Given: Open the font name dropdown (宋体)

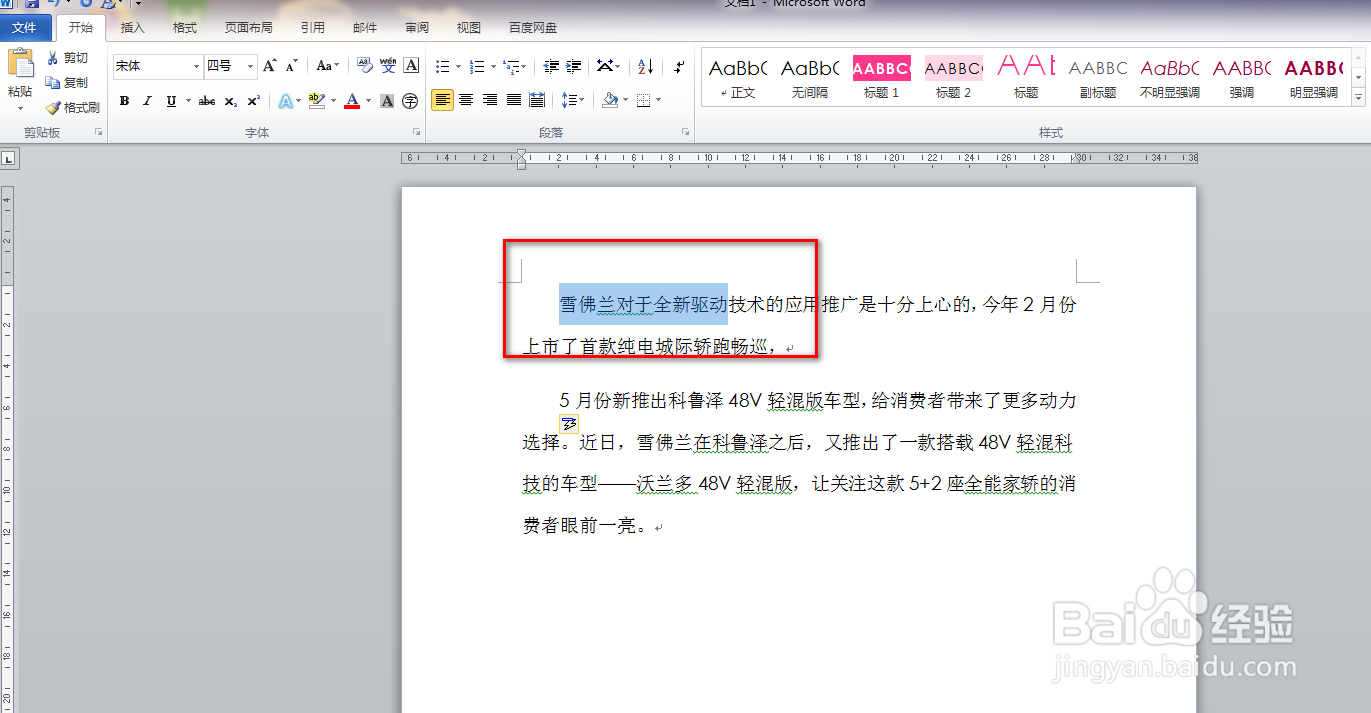Looking at the screenshot, I should [x=195, y=66].
